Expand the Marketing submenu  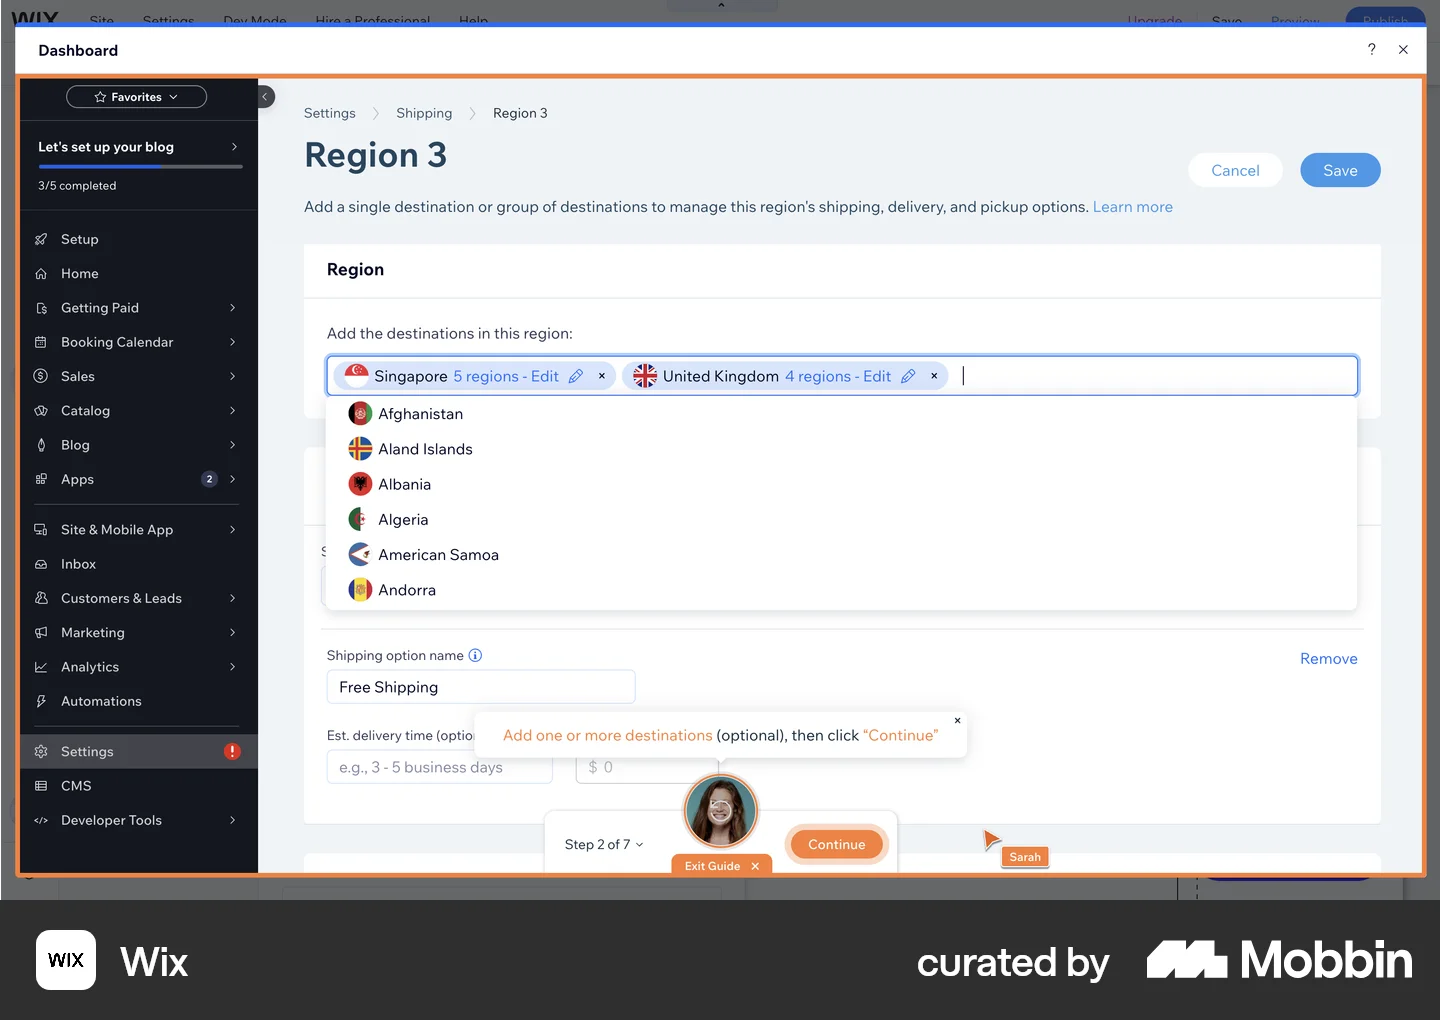(x=233, y=633)
